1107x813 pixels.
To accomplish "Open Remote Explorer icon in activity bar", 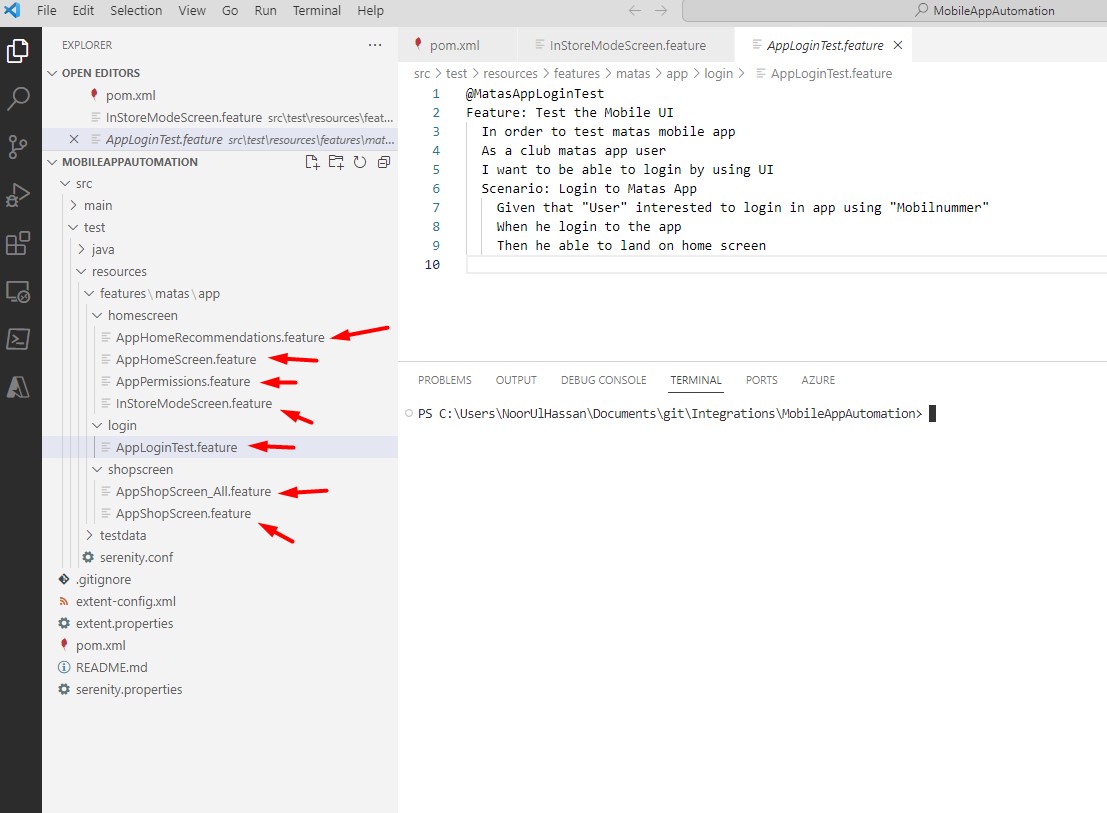I will click(18, 291).
